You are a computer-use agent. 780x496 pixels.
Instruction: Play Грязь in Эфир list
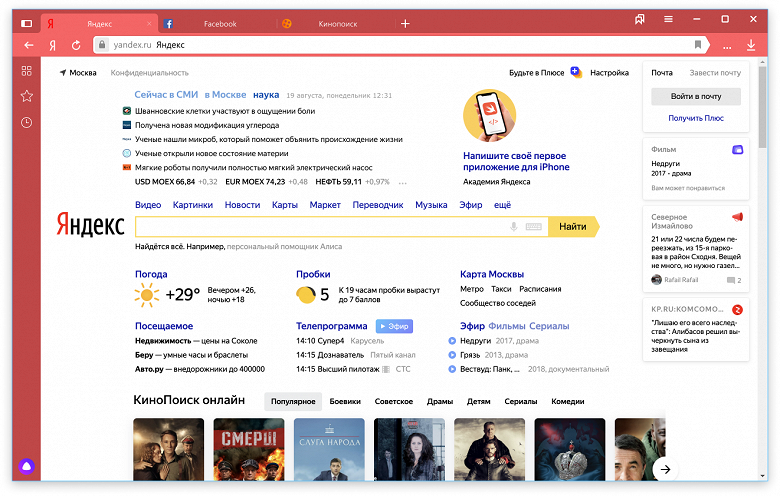tap(452, 355)
